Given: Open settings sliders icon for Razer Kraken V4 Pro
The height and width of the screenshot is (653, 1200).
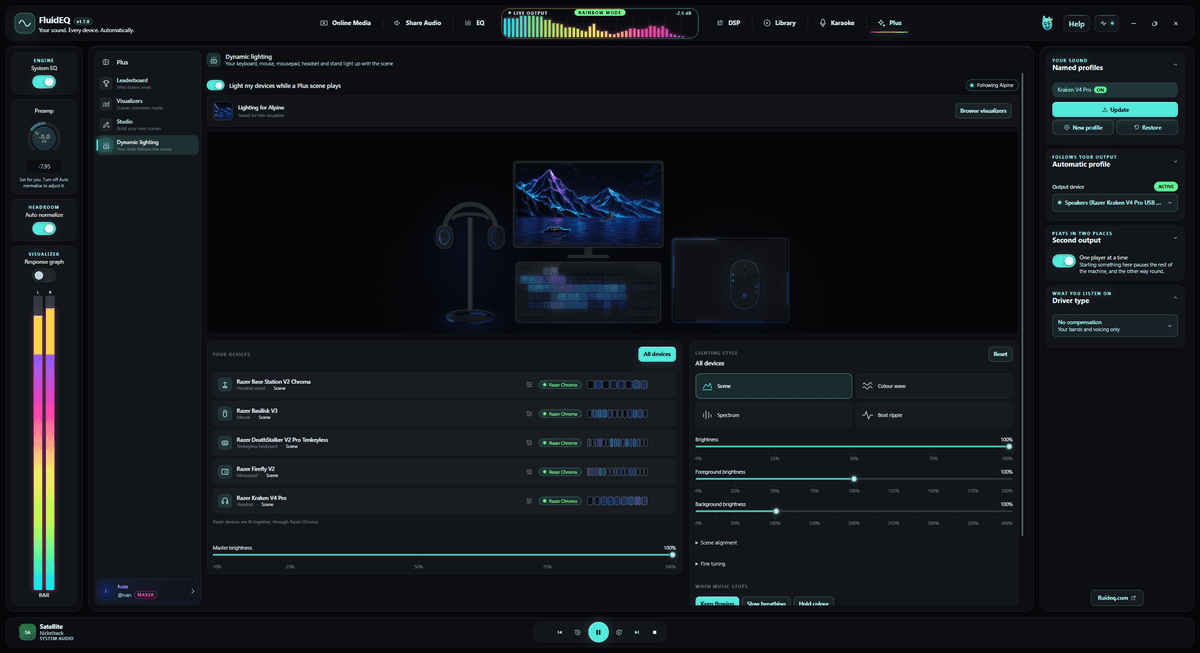Looking at the screenshot, I should tap(529, 500).
